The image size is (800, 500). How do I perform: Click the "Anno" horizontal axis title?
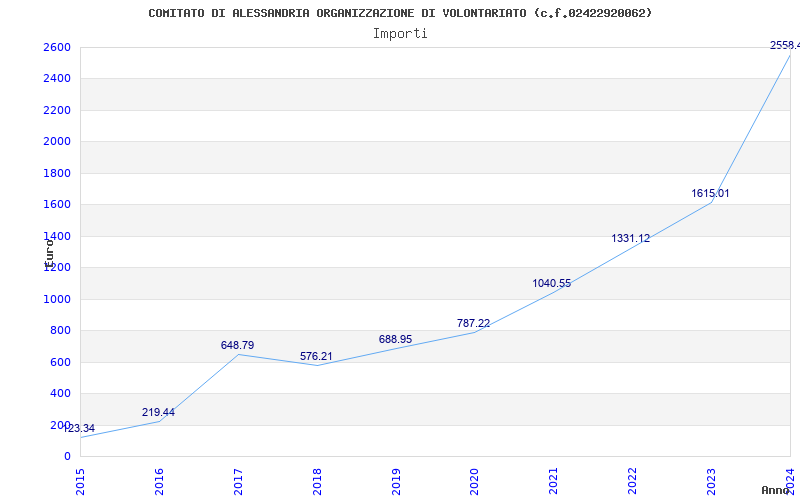click(x=778, y=490)
